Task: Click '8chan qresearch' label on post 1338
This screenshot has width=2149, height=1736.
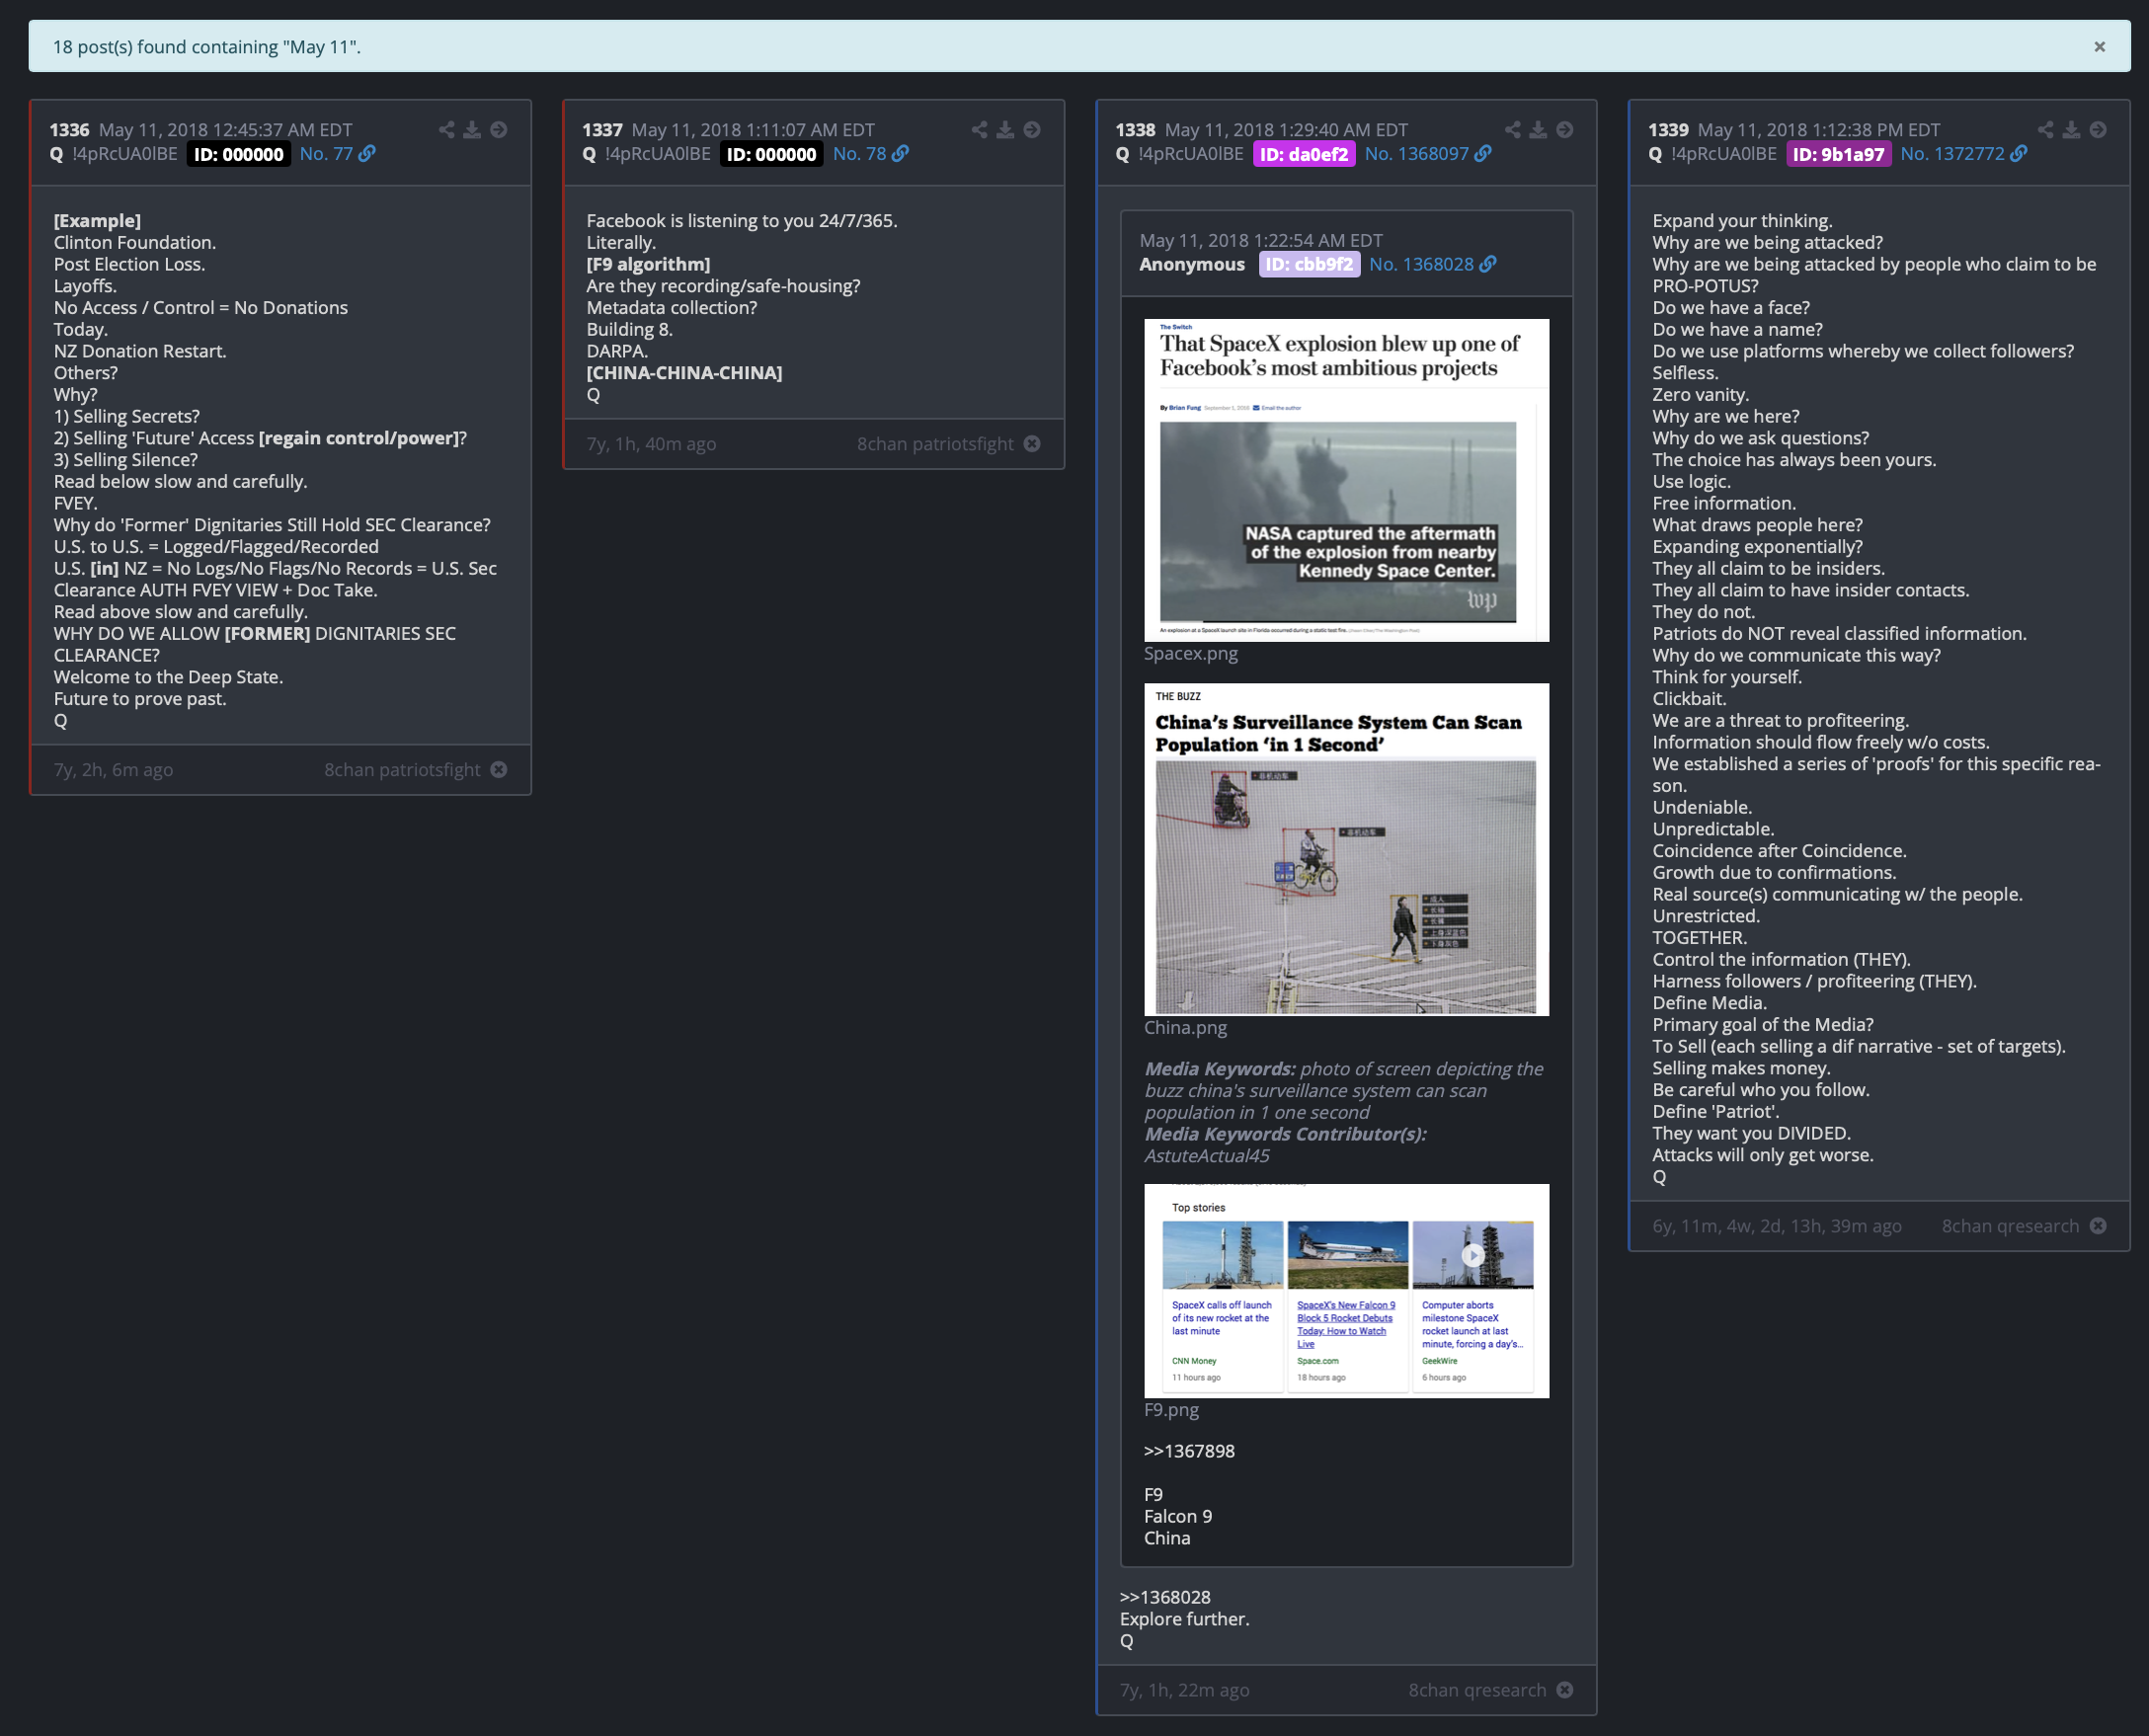Action: (x=1477, y=1690)
